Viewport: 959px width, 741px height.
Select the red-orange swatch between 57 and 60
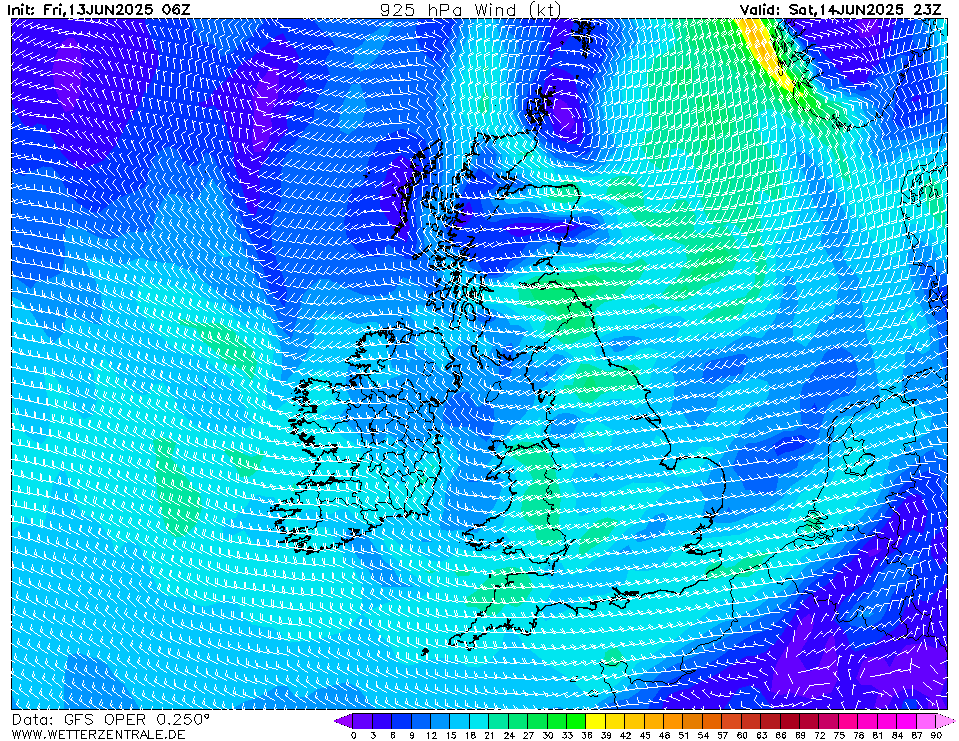[x=732, y=721]
